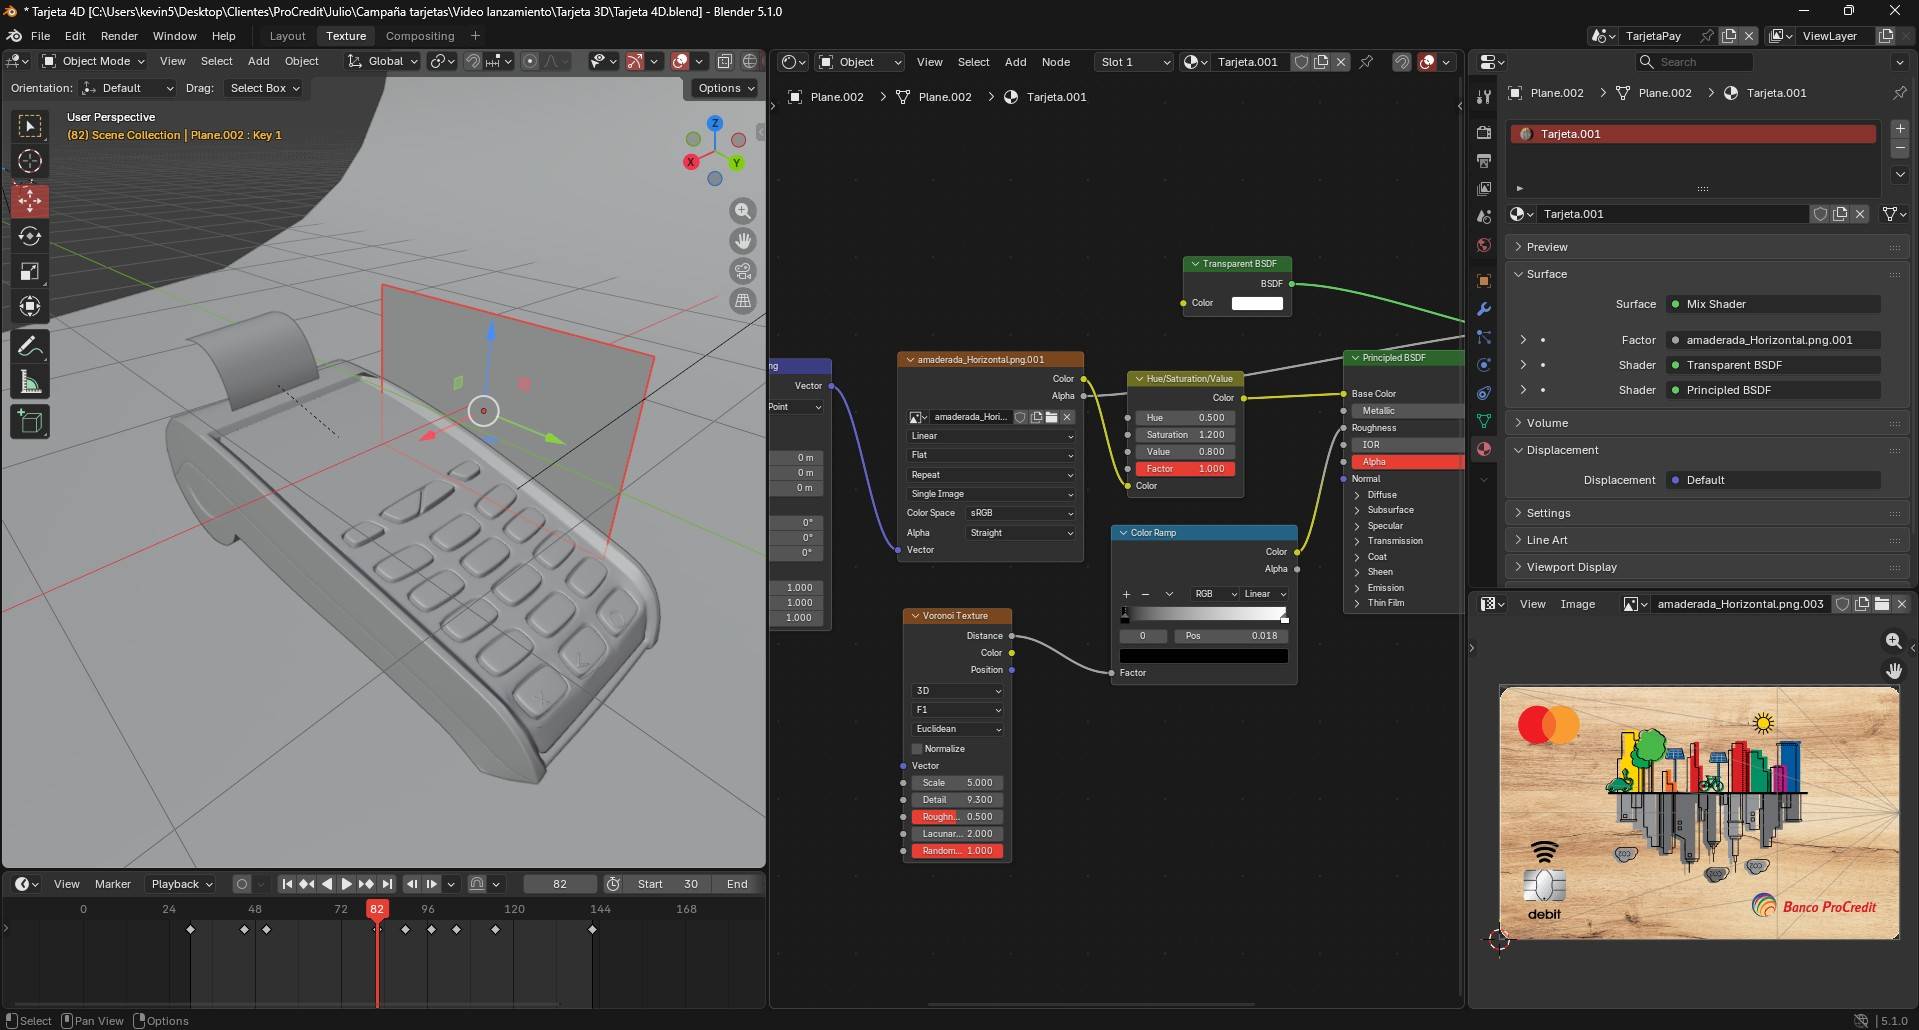1919x1030 pixels.
Task: Toggle overlays in the node editor header
Action: (1427, 62)
